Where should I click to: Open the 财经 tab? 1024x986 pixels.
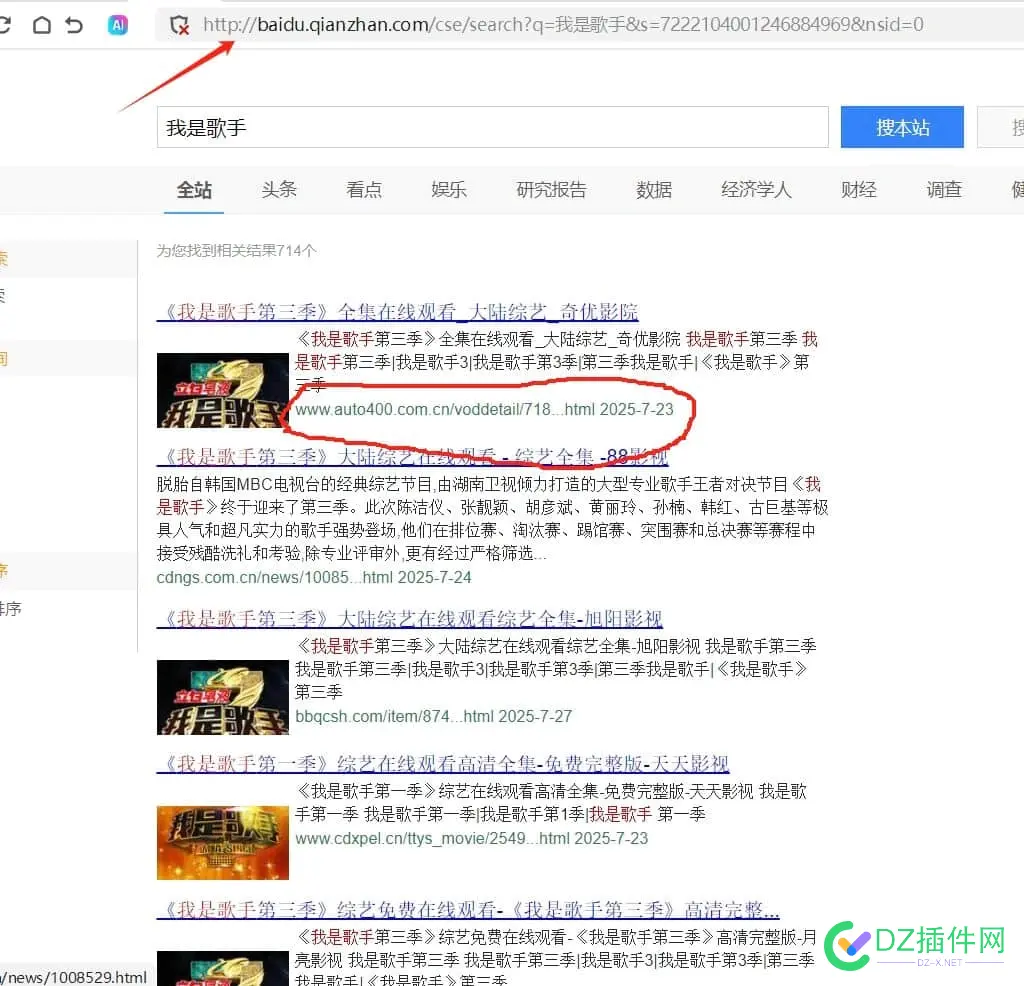tap(858, 190)
